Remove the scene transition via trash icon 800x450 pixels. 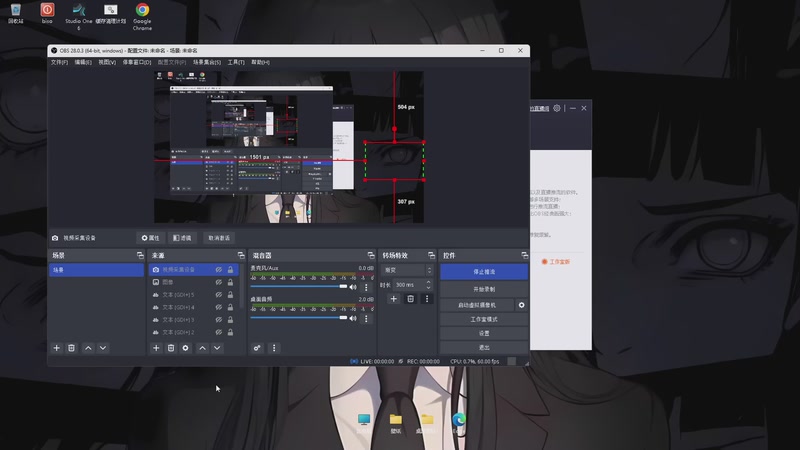click(x=410, y=299)
